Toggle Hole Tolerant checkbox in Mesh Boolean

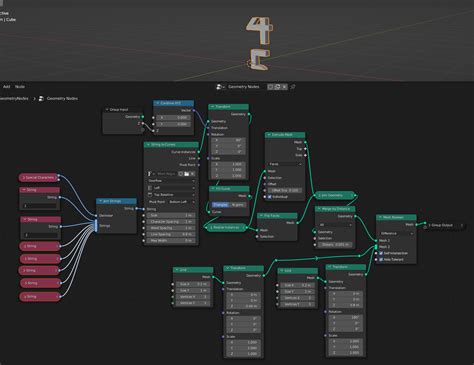tap(381, 260)
